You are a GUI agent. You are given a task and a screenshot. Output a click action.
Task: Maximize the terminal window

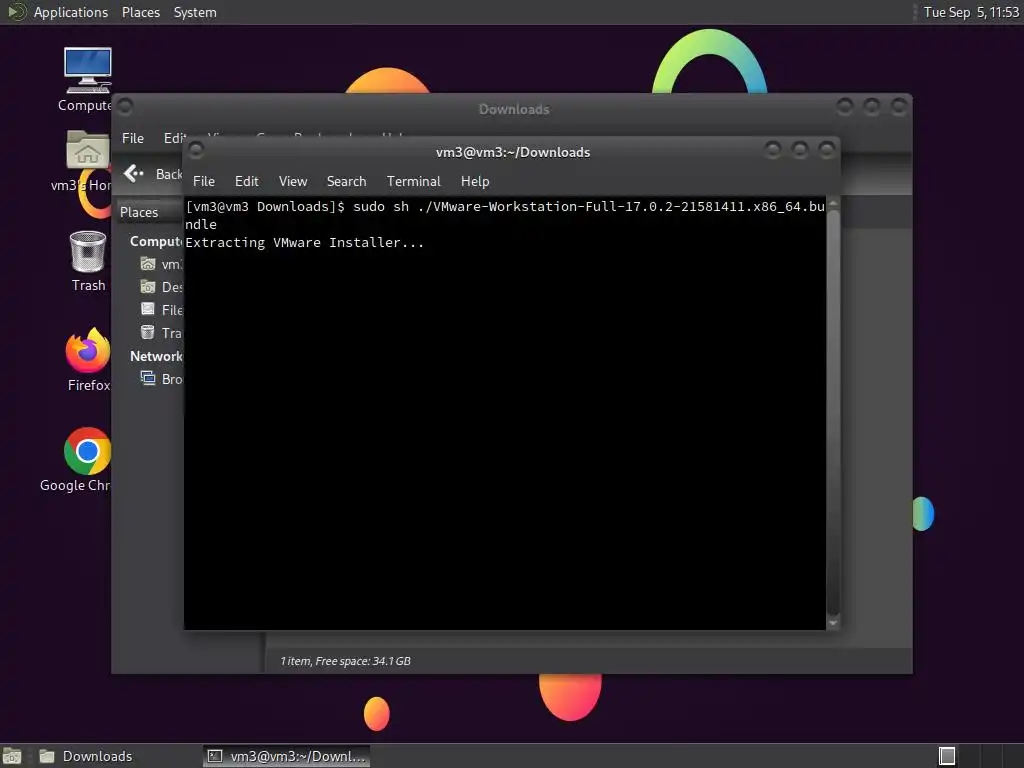click(x=799, y=150)
